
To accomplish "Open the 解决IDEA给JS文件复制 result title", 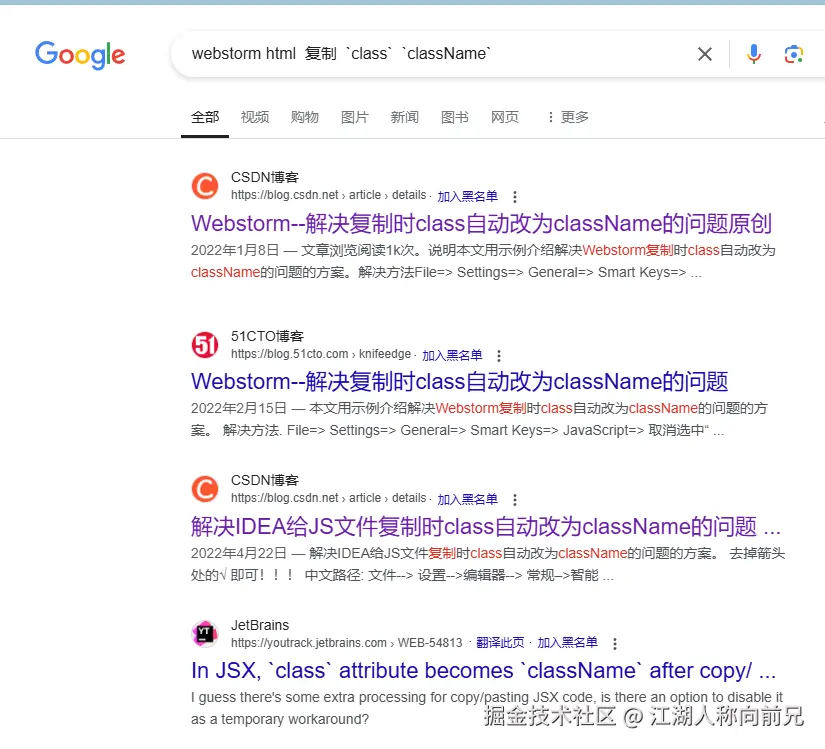I will (486, 527).
